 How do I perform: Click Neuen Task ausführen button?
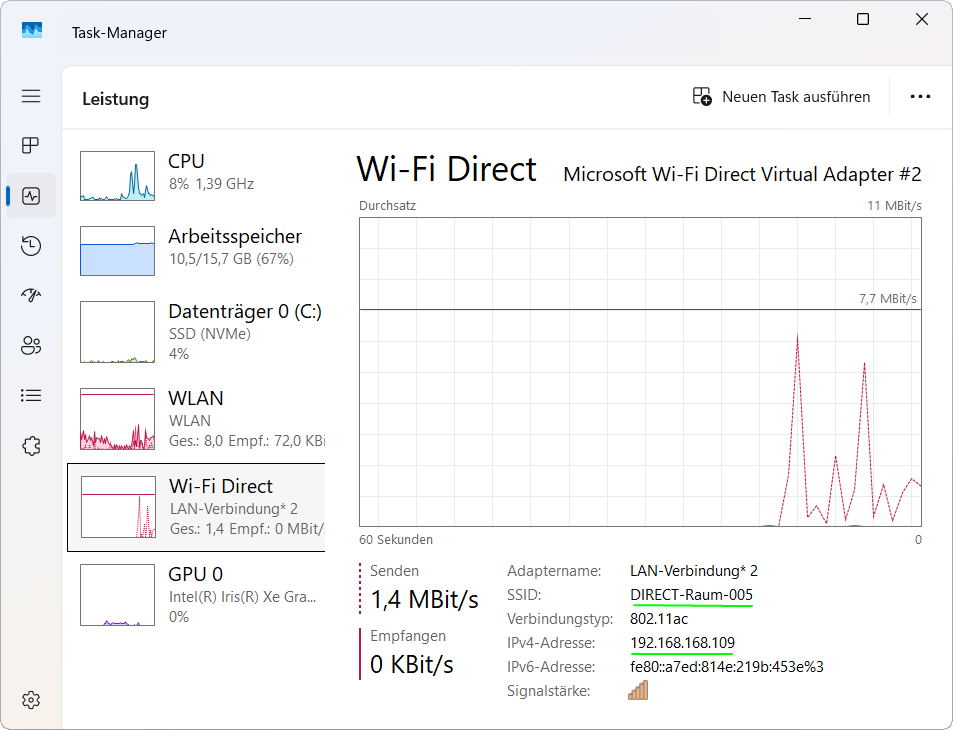[782, 97]
